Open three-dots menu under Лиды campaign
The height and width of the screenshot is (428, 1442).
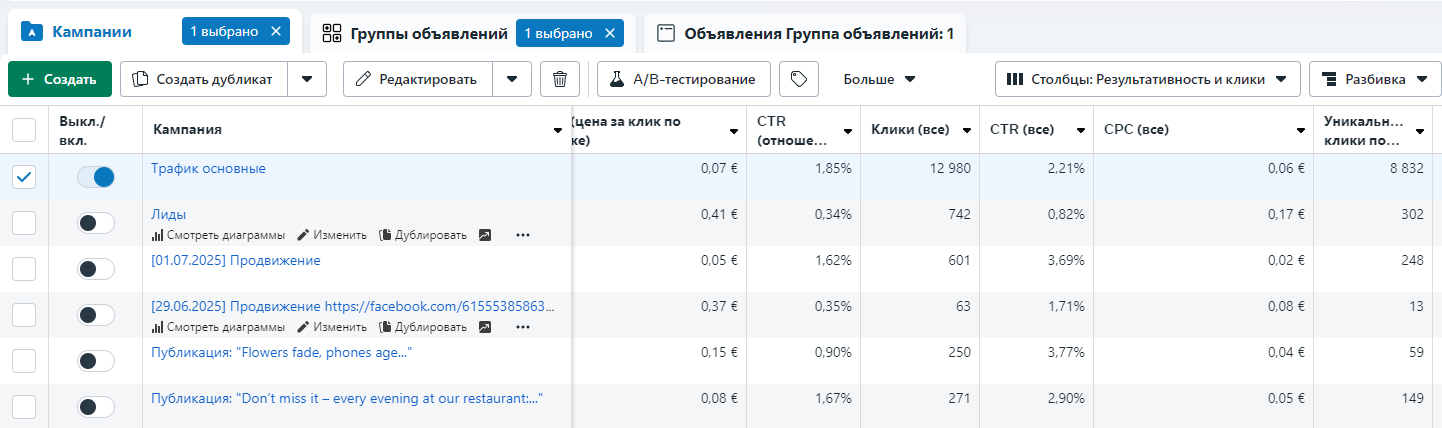pyautogui.click(x=522, y=235)
